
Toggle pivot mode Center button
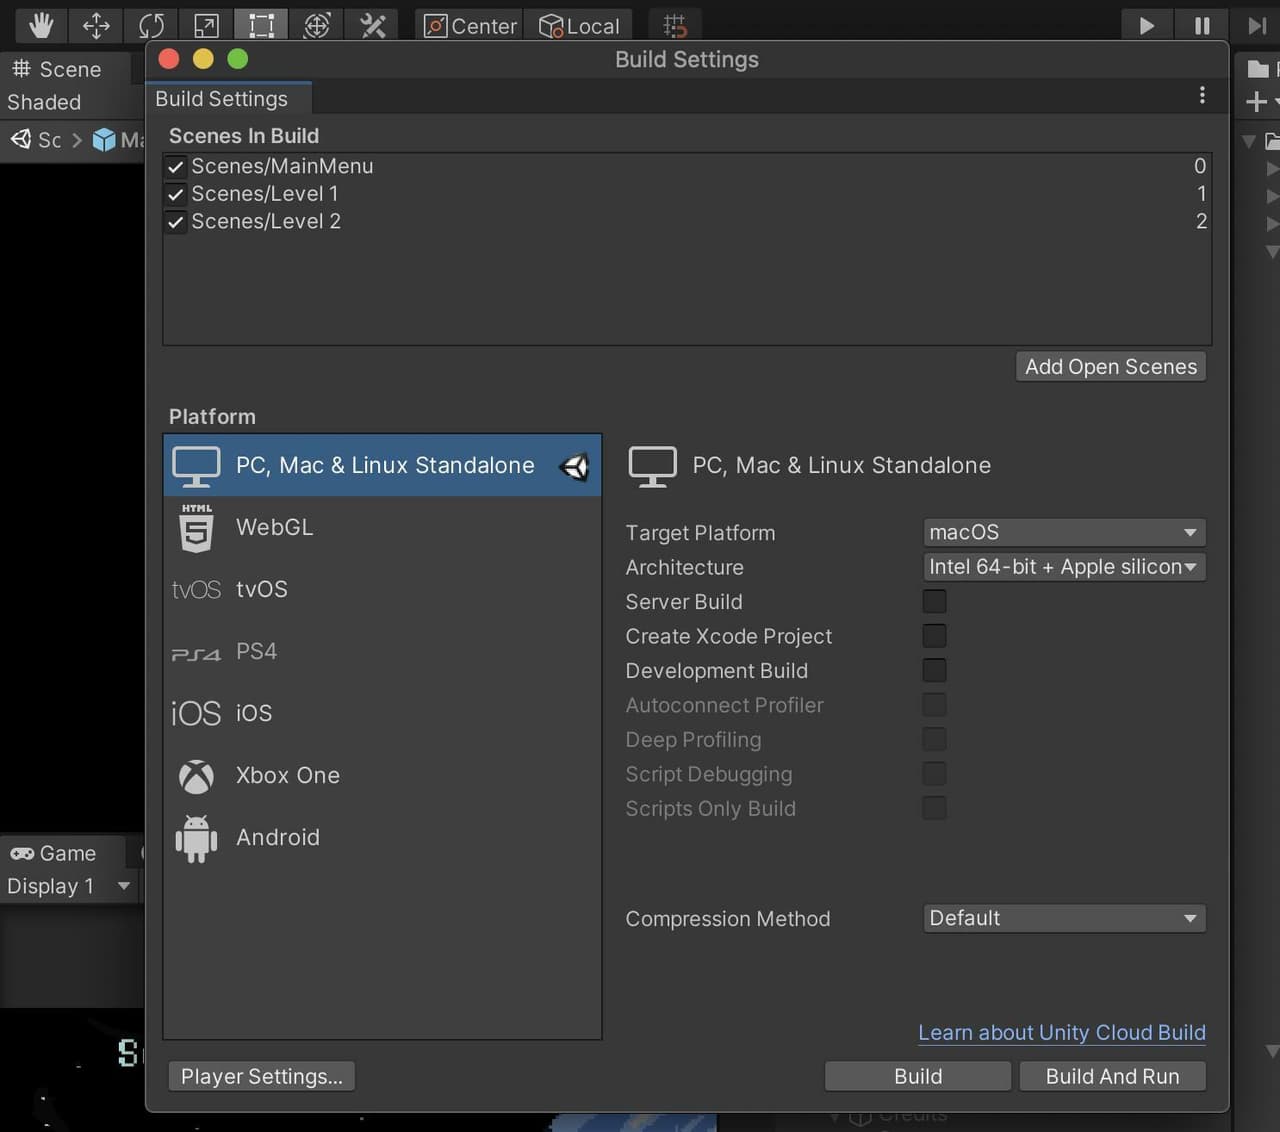(x=470, y=26)
